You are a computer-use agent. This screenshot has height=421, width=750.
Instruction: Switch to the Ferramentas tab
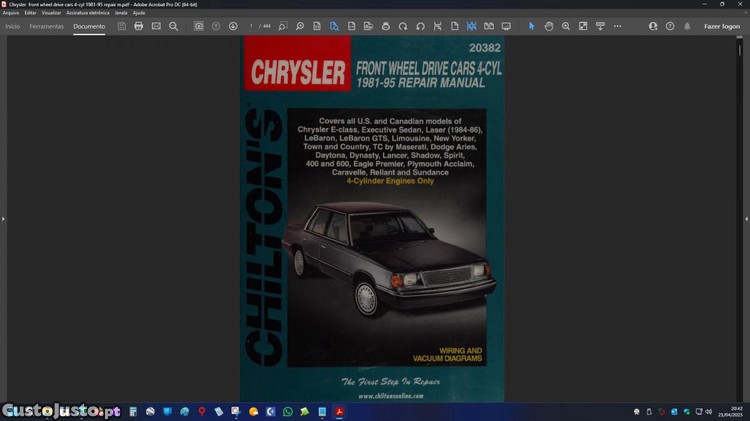46,26
